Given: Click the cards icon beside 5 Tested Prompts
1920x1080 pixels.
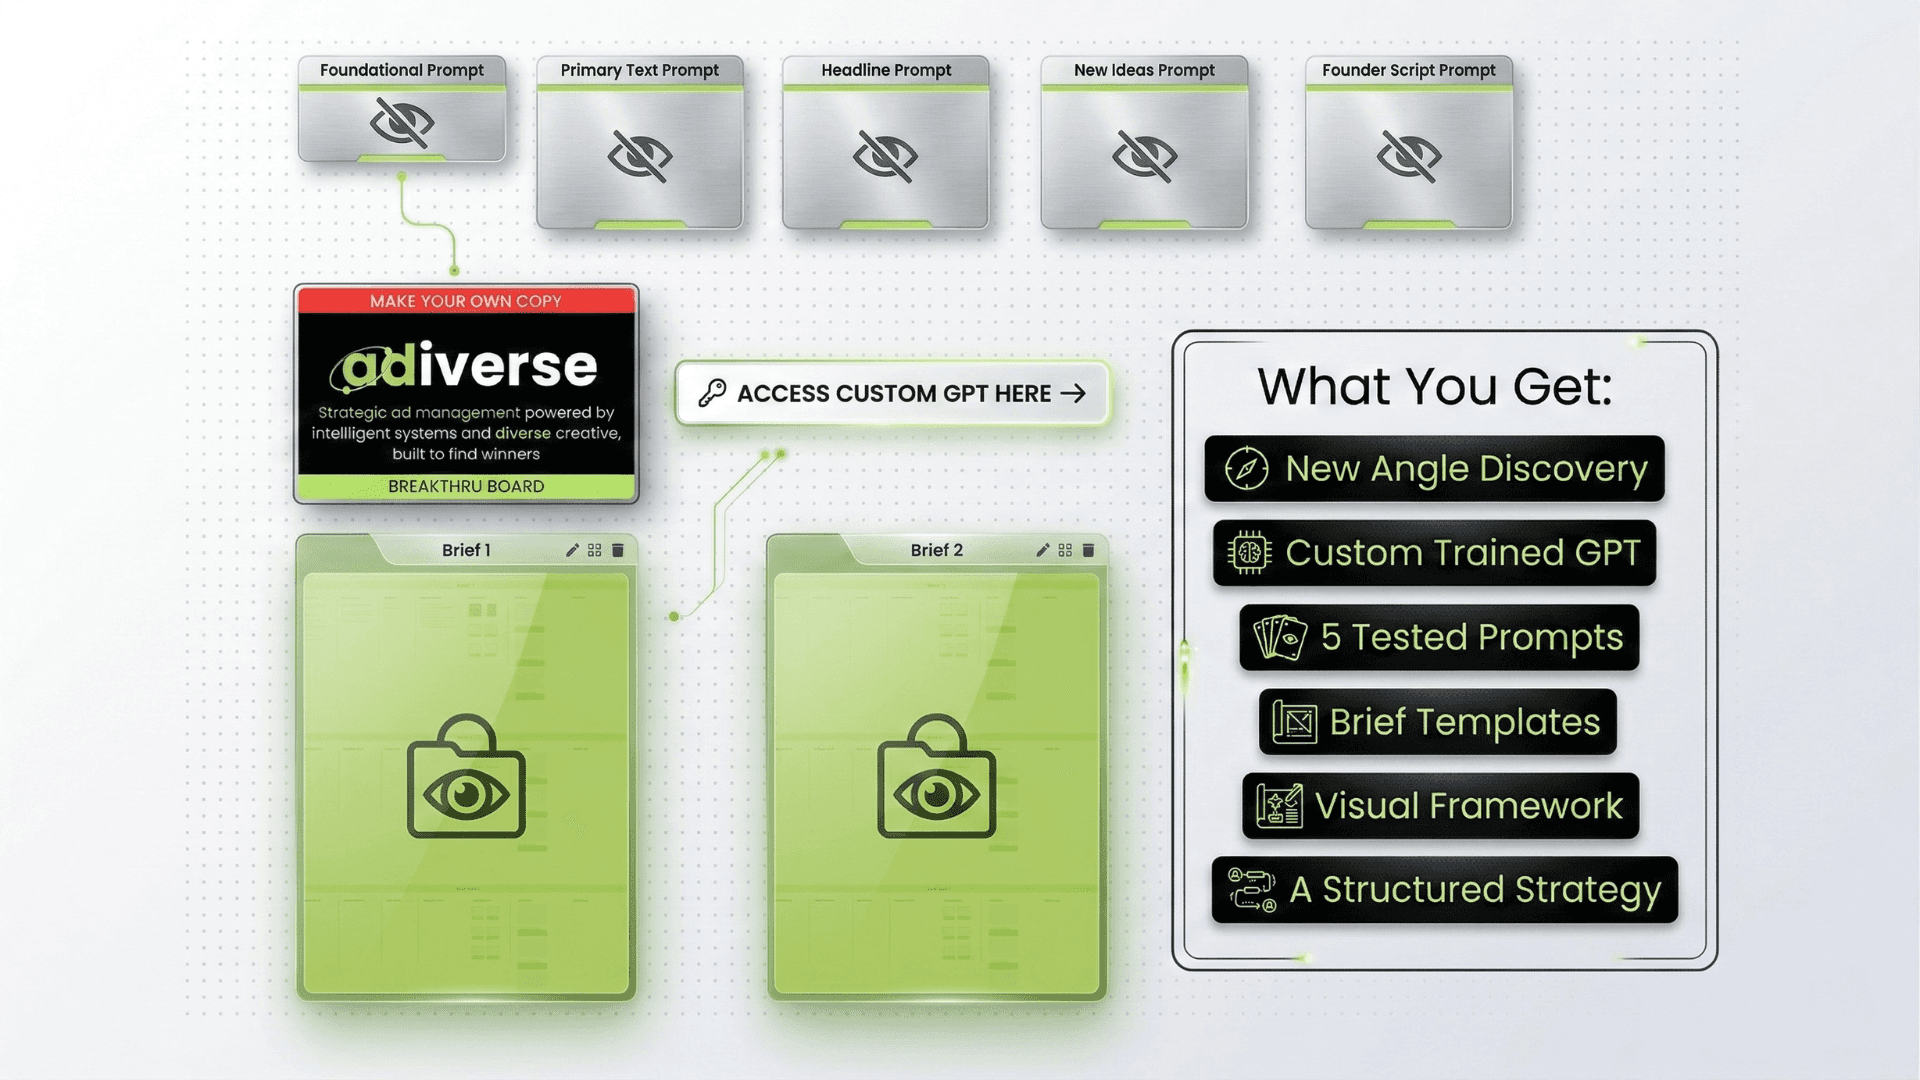Looking at the screenshot, I should [x=1281, y=637].
